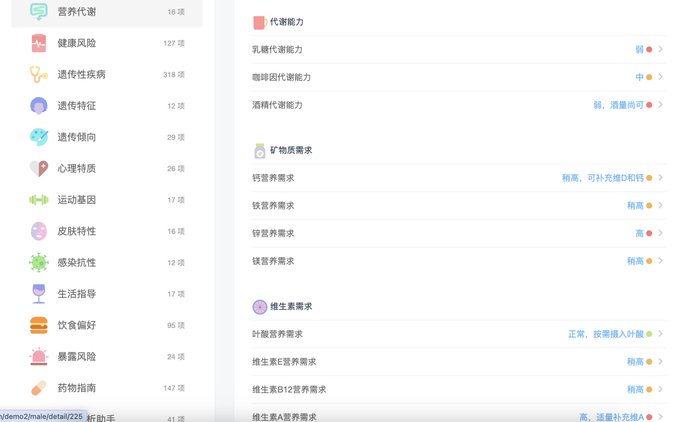Click the 弱，酒量尚可 result text

pyautogui.click(x=618, y=105)
